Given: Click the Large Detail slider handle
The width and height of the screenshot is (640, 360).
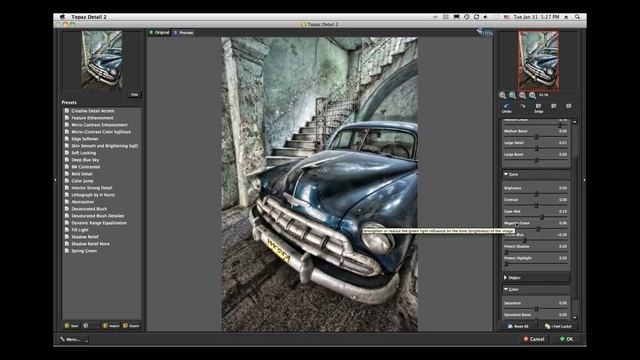Looking at the screenshot, I should 537,149.
